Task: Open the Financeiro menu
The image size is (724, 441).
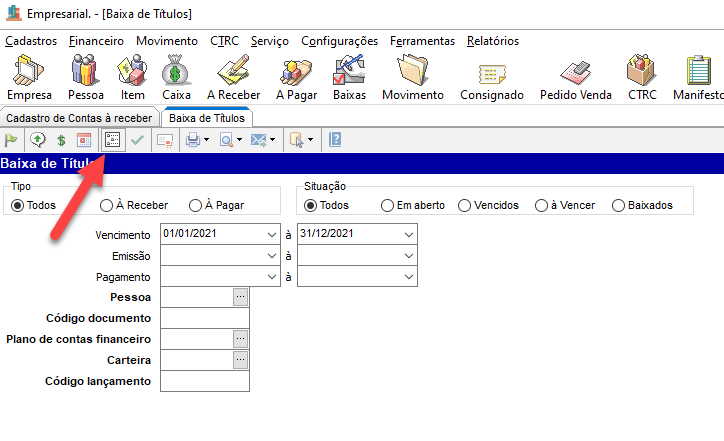Action: click(x=96, y=41)
